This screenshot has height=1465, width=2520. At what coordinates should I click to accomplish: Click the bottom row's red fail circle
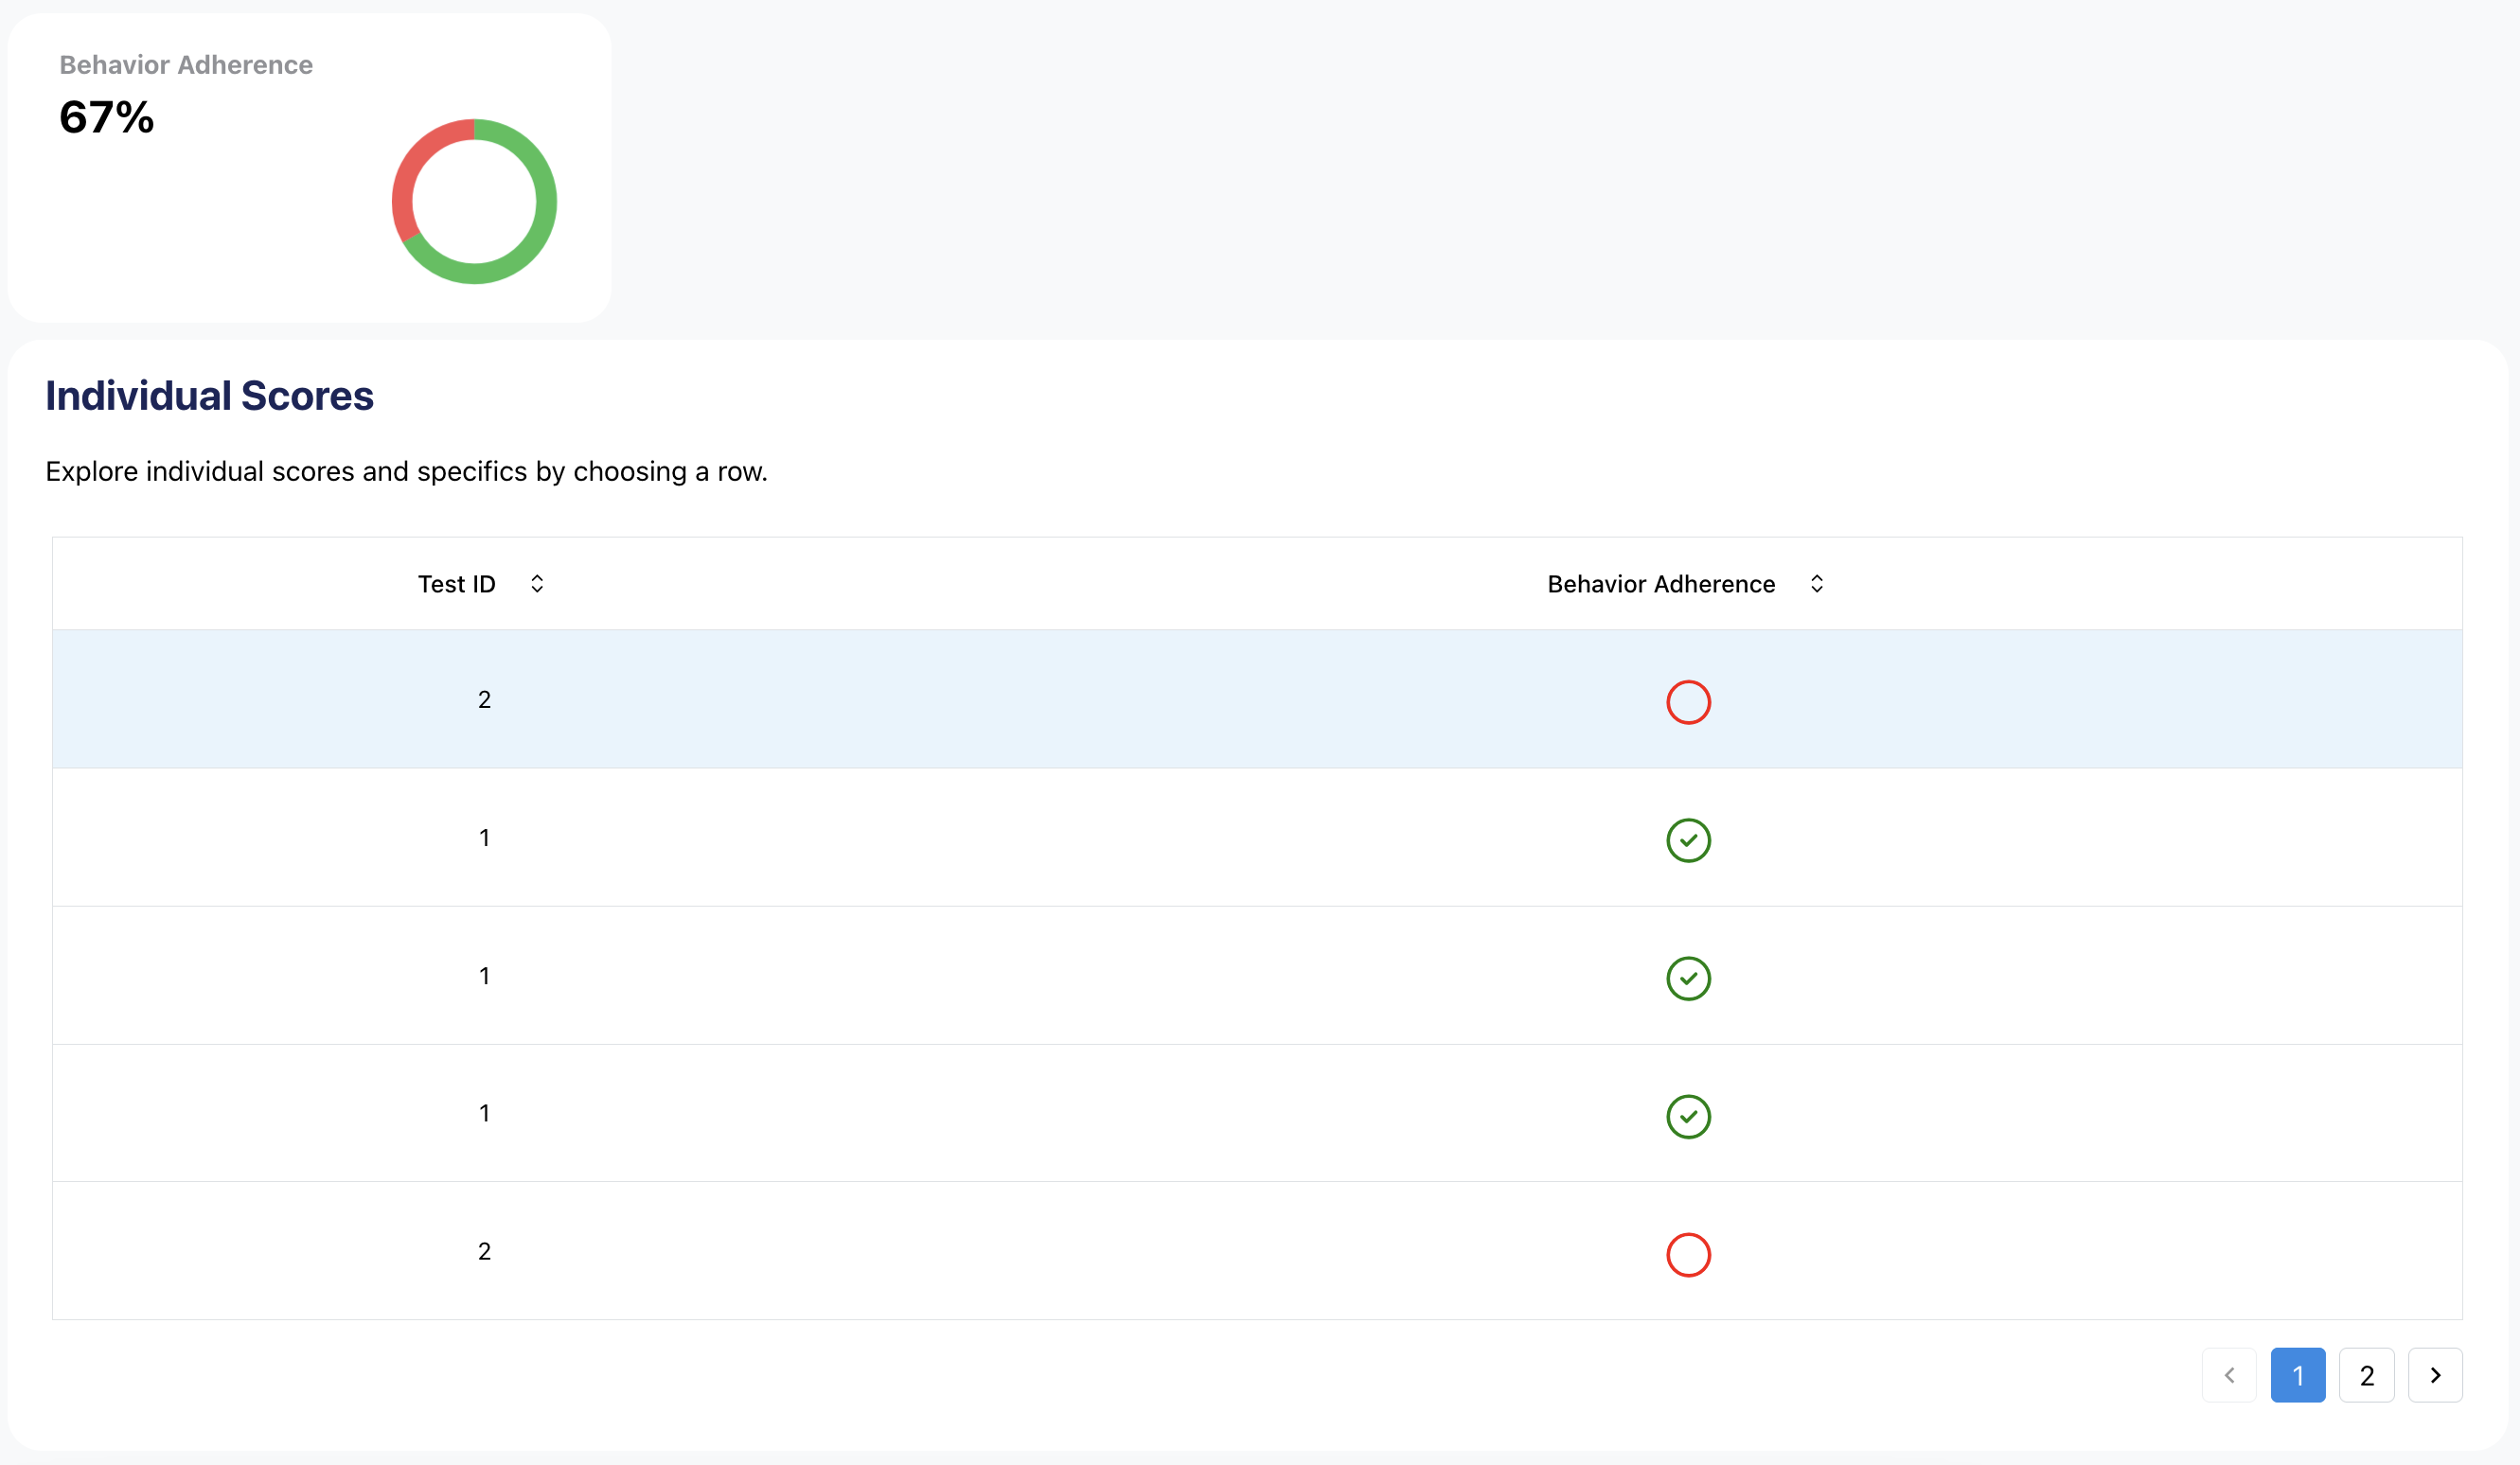(x=1688, y=1254)
